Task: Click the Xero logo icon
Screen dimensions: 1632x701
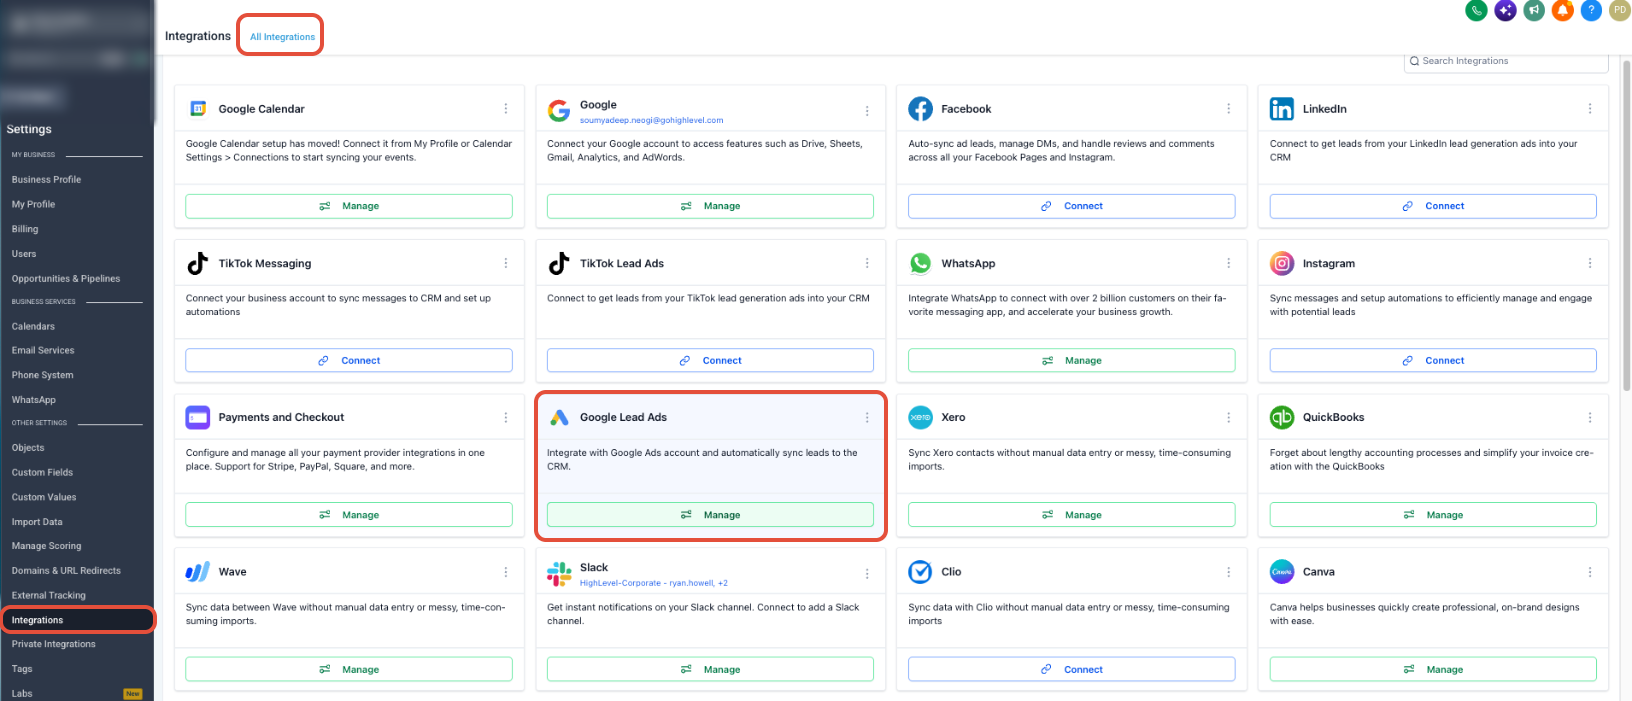Action: click(921, 417)
